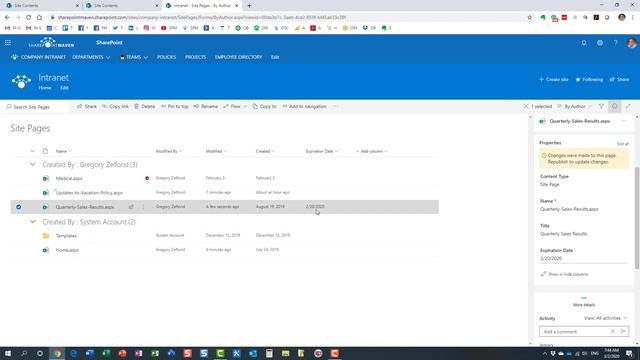Click the Add column header
640x360 pixels.
[371, 151]
